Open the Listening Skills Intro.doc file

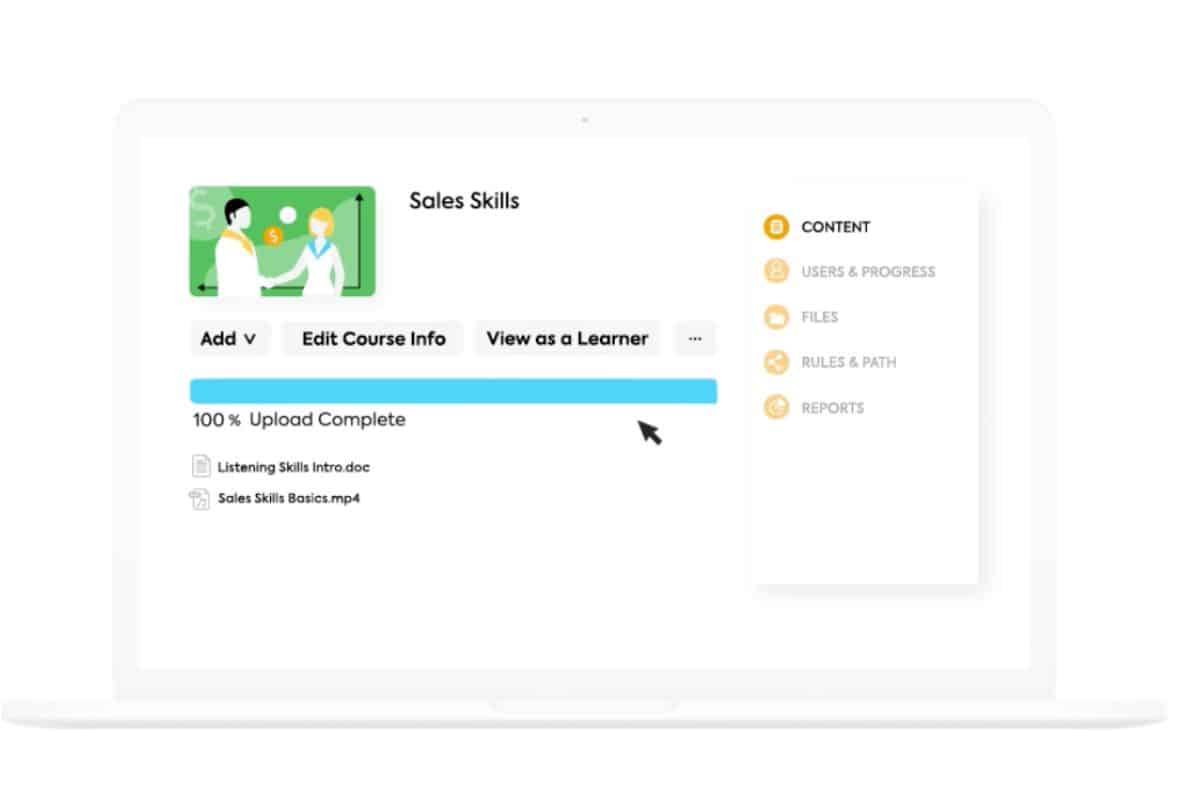294,467
